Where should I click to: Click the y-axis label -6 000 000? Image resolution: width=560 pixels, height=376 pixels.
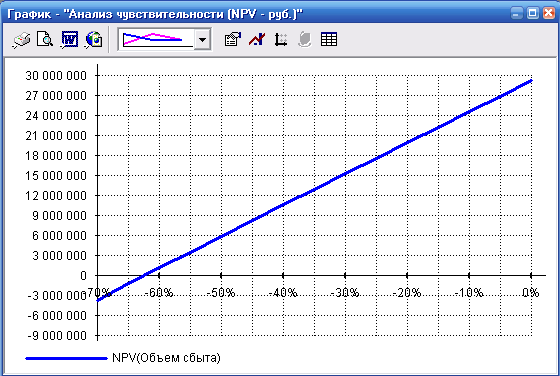tap(57, 316)
